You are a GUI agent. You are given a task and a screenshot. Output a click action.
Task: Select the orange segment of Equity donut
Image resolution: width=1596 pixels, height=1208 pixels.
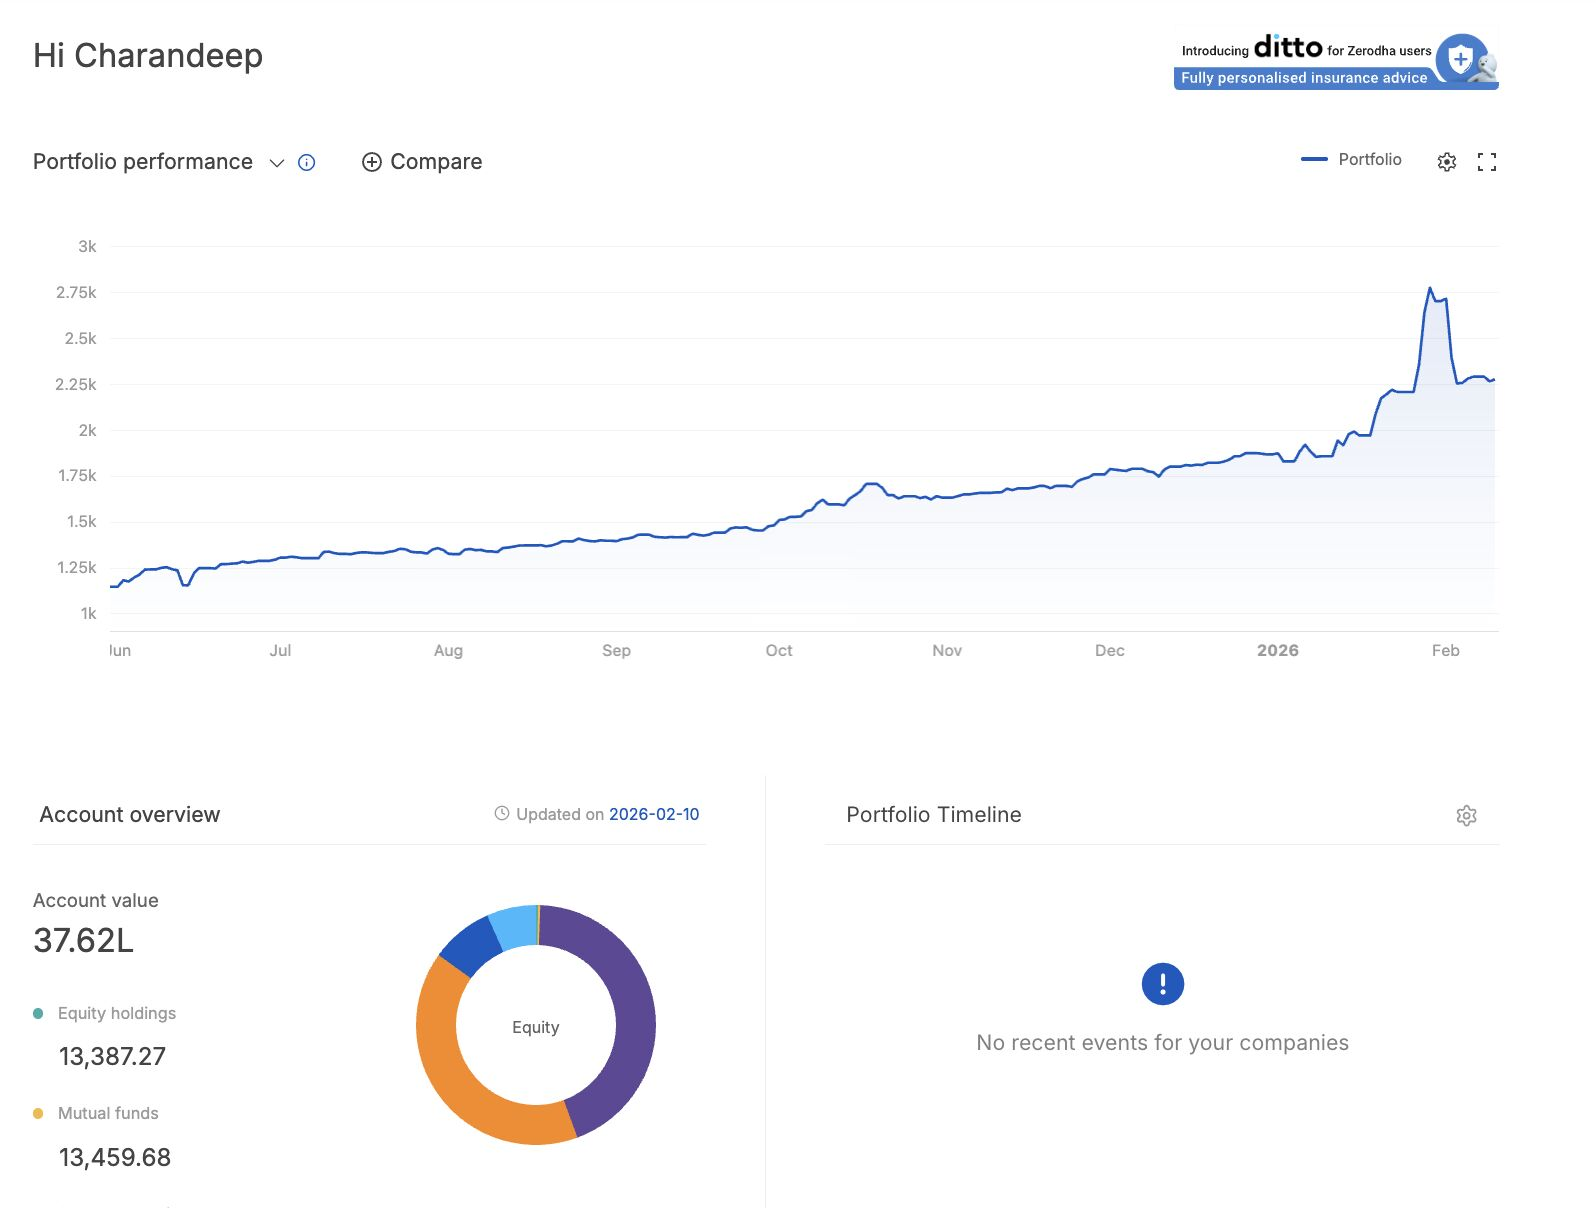click(x=460, y=1080)
